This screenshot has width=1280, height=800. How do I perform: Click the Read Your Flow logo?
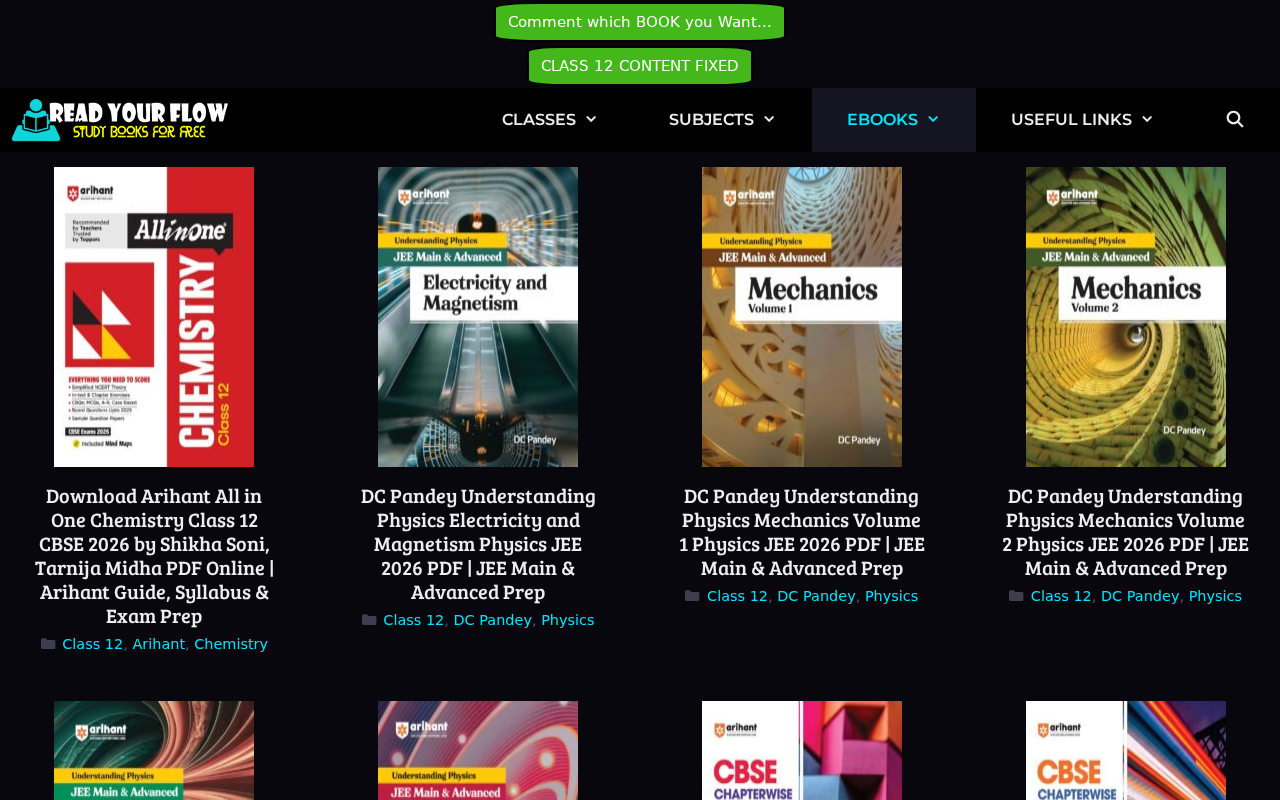click(120, 120)
